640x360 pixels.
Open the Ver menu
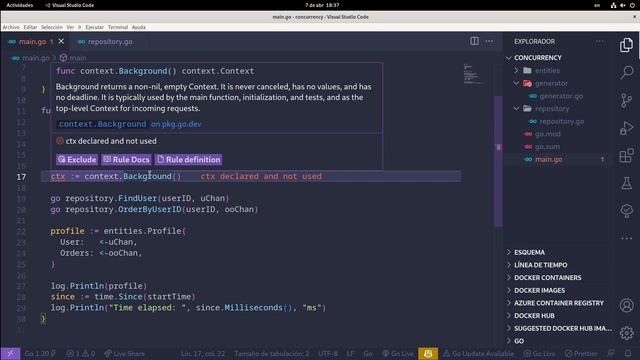point(70,27)
